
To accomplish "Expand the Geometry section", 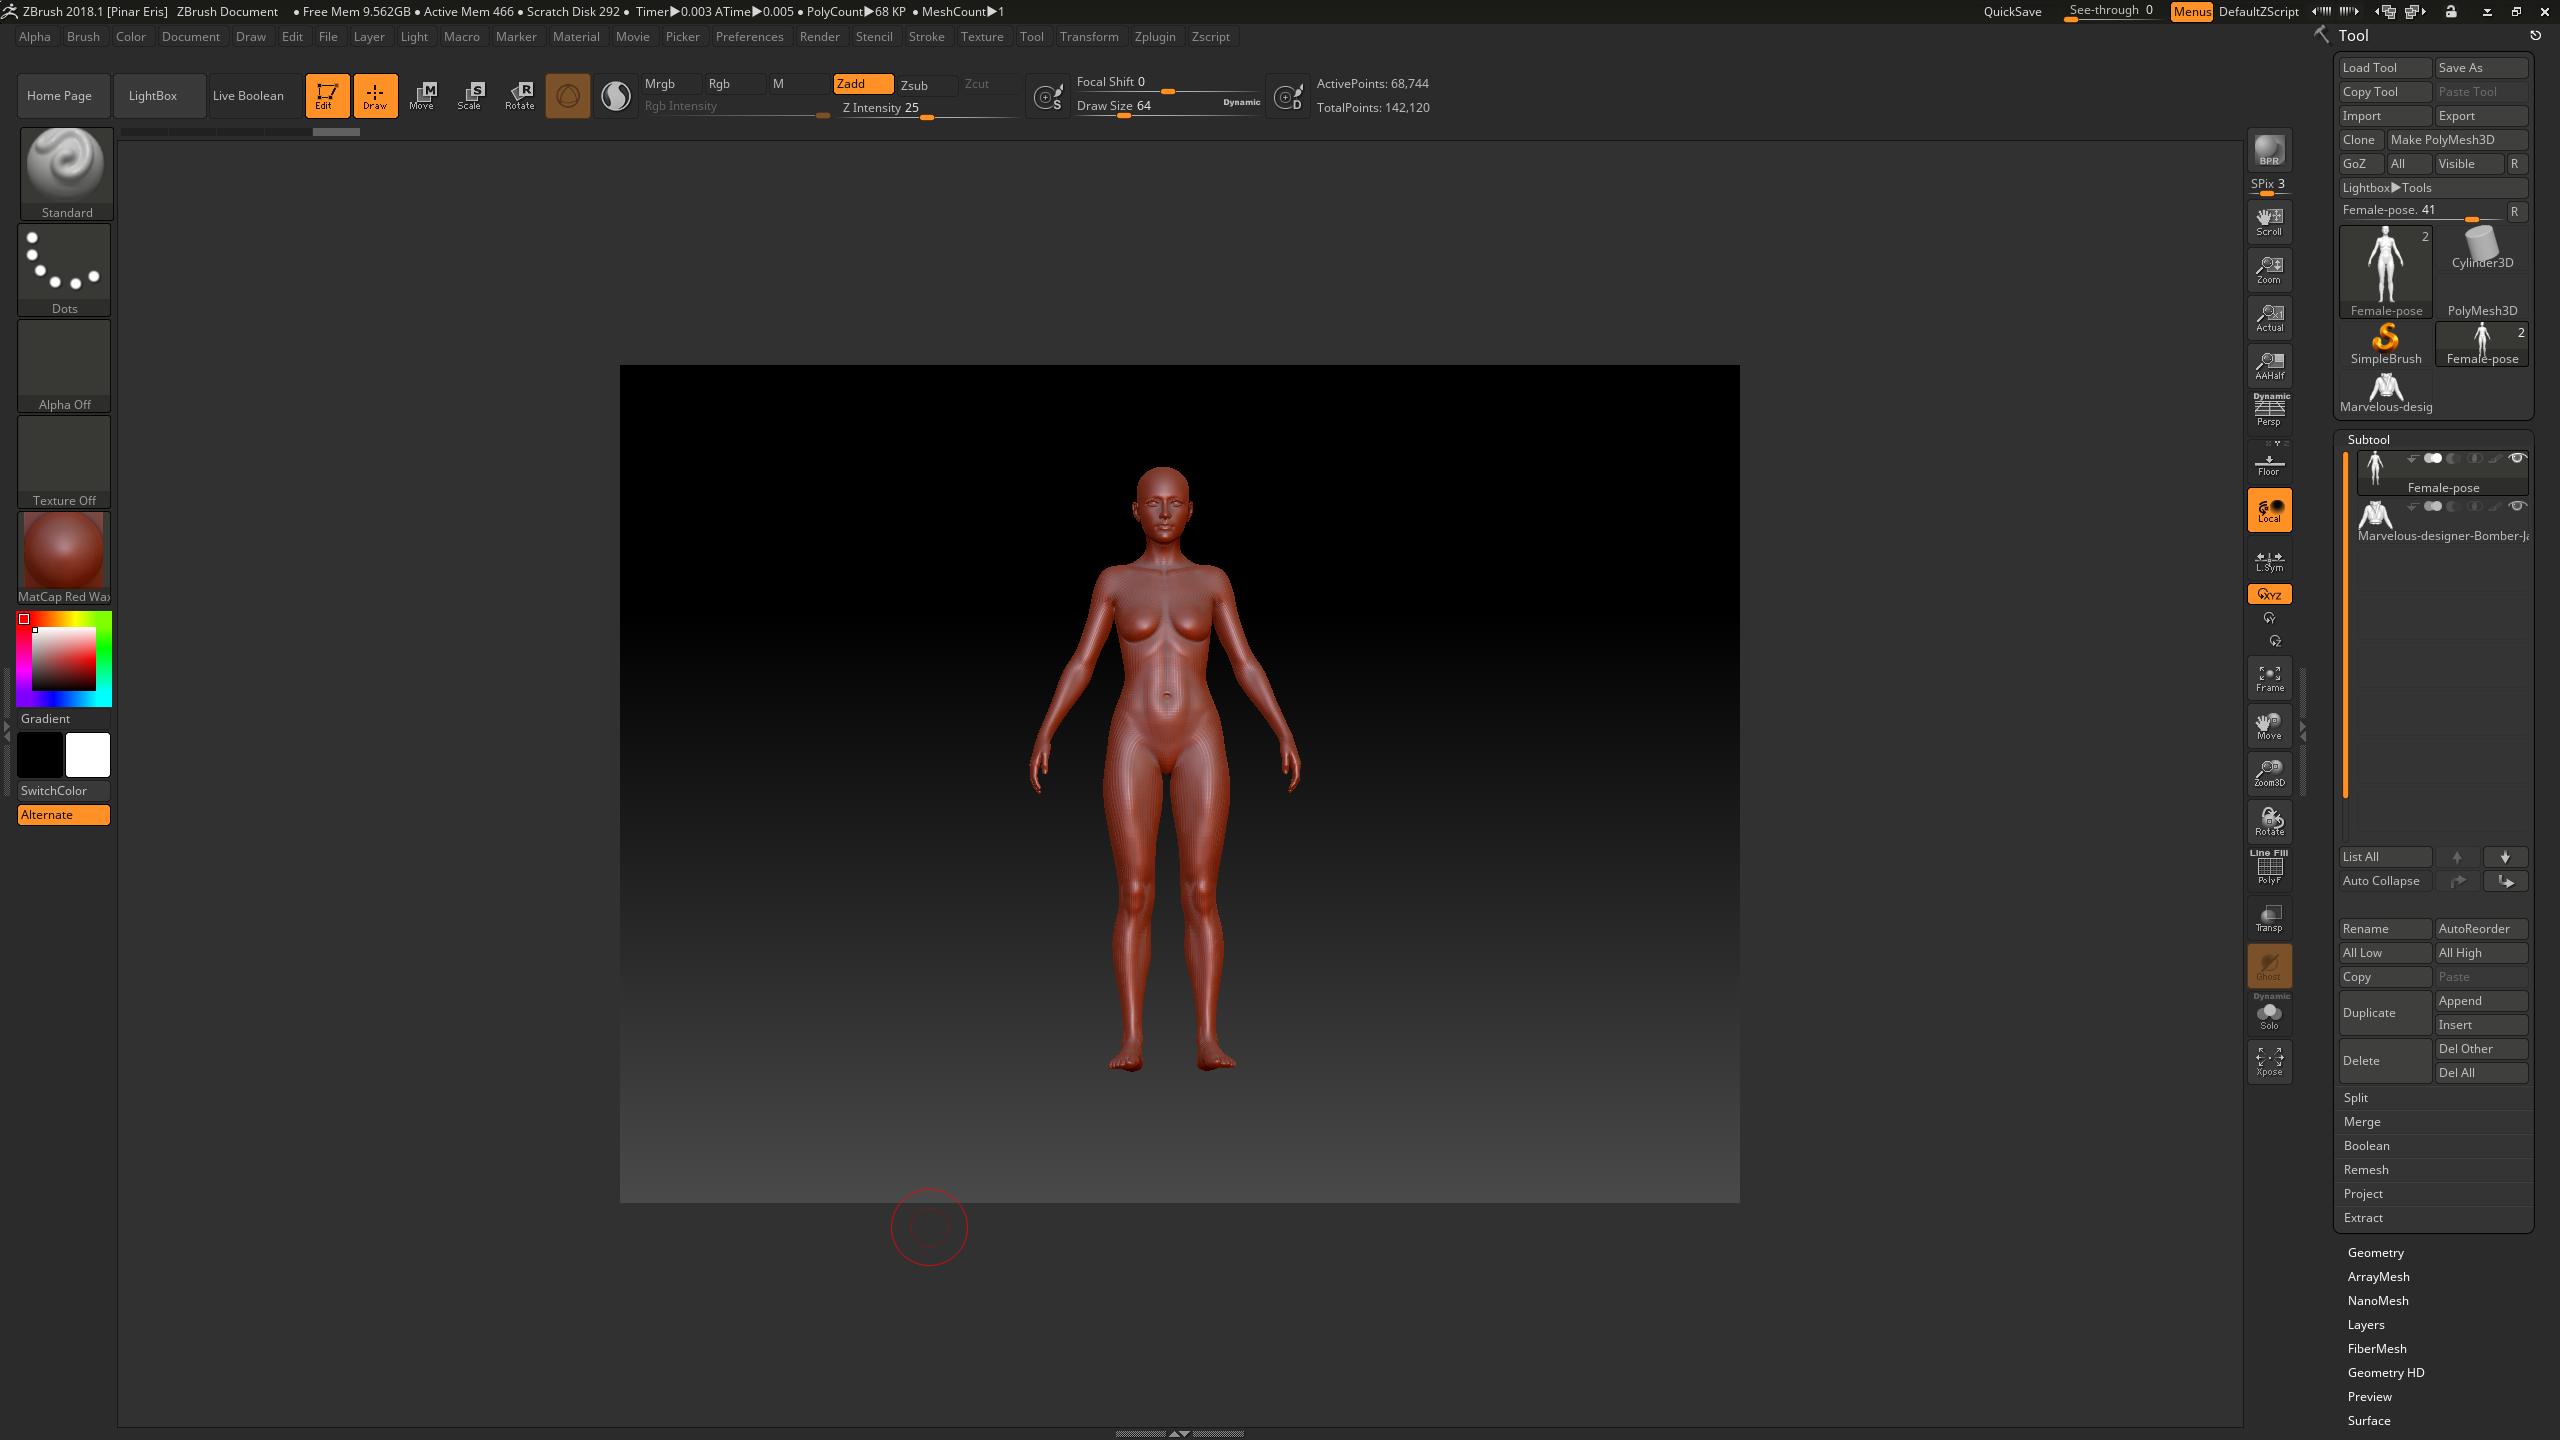I will tap(2375, 1253).
